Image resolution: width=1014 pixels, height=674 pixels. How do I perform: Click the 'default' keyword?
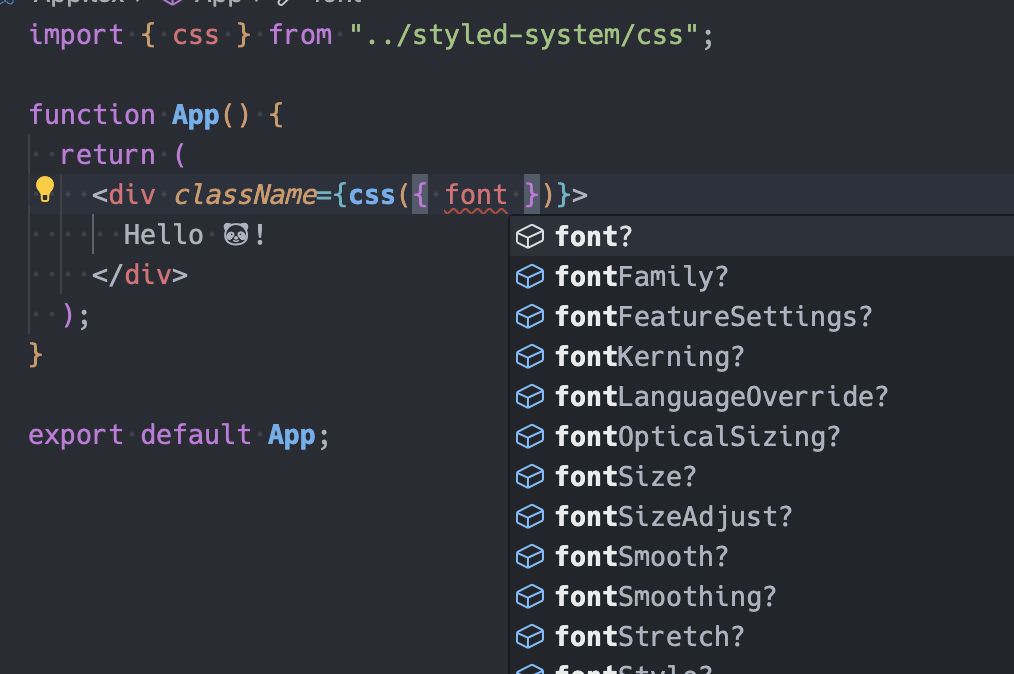196,435
